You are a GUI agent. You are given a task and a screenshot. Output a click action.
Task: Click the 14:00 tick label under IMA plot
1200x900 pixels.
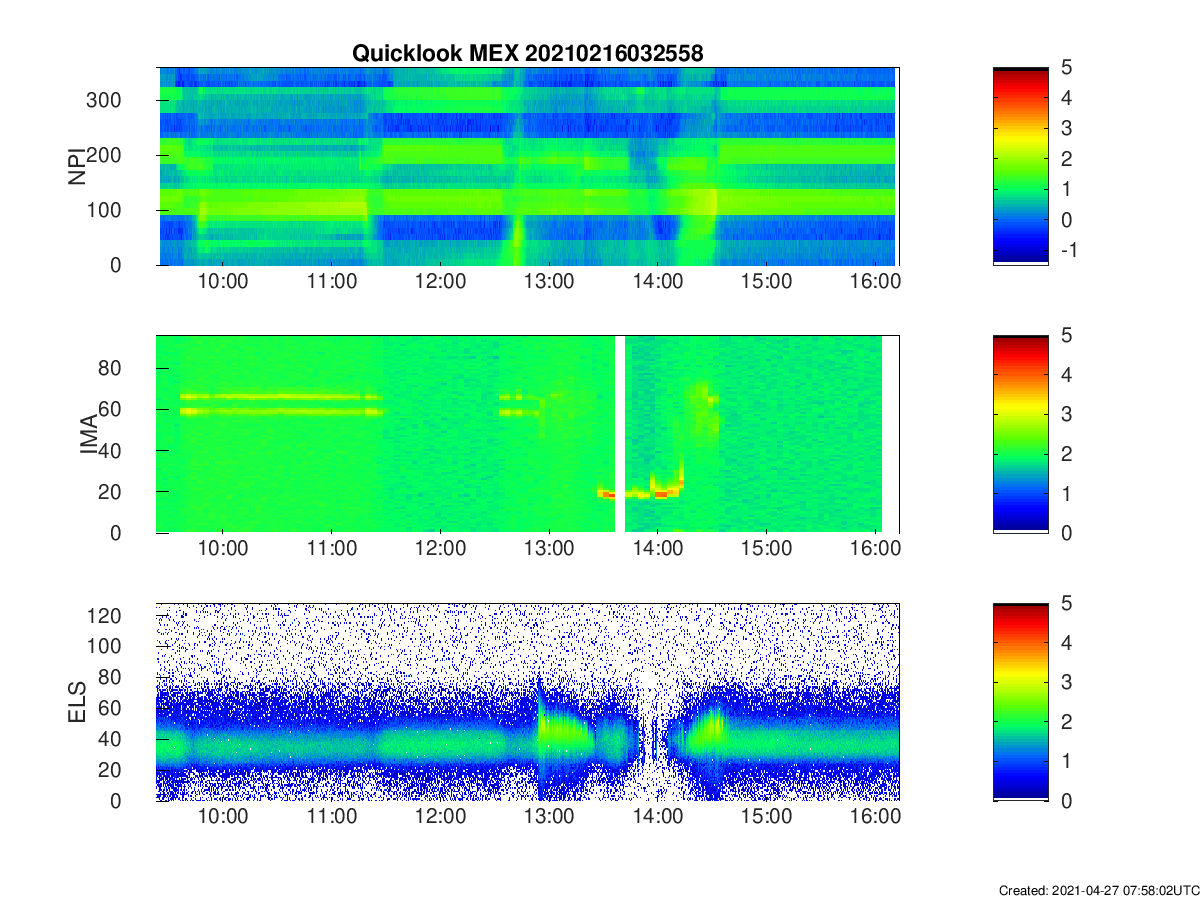(657, 549)
